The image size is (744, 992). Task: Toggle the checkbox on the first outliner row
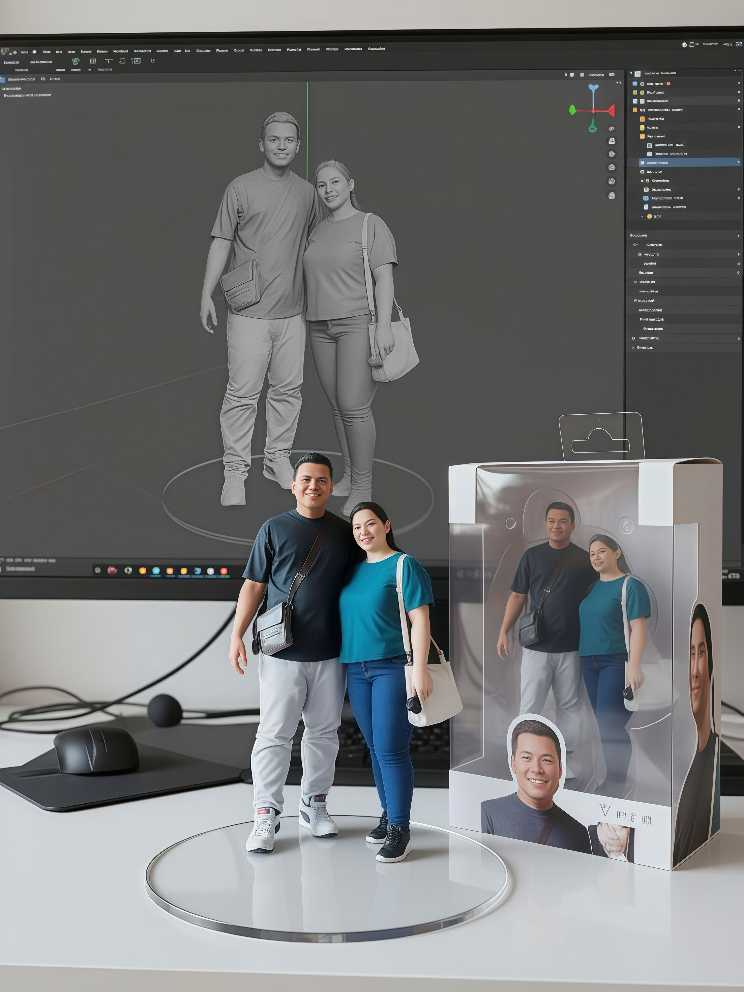pos(635,83)
